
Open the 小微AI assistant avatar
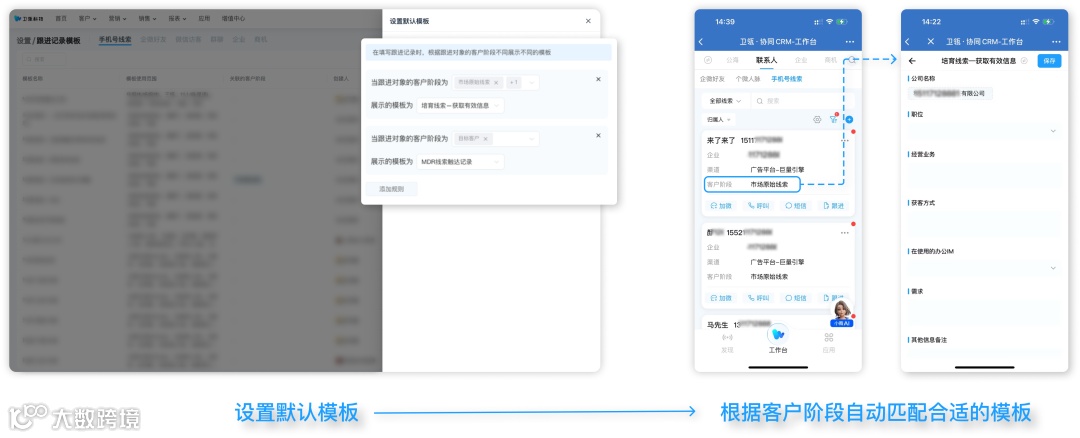coord(842,313)
